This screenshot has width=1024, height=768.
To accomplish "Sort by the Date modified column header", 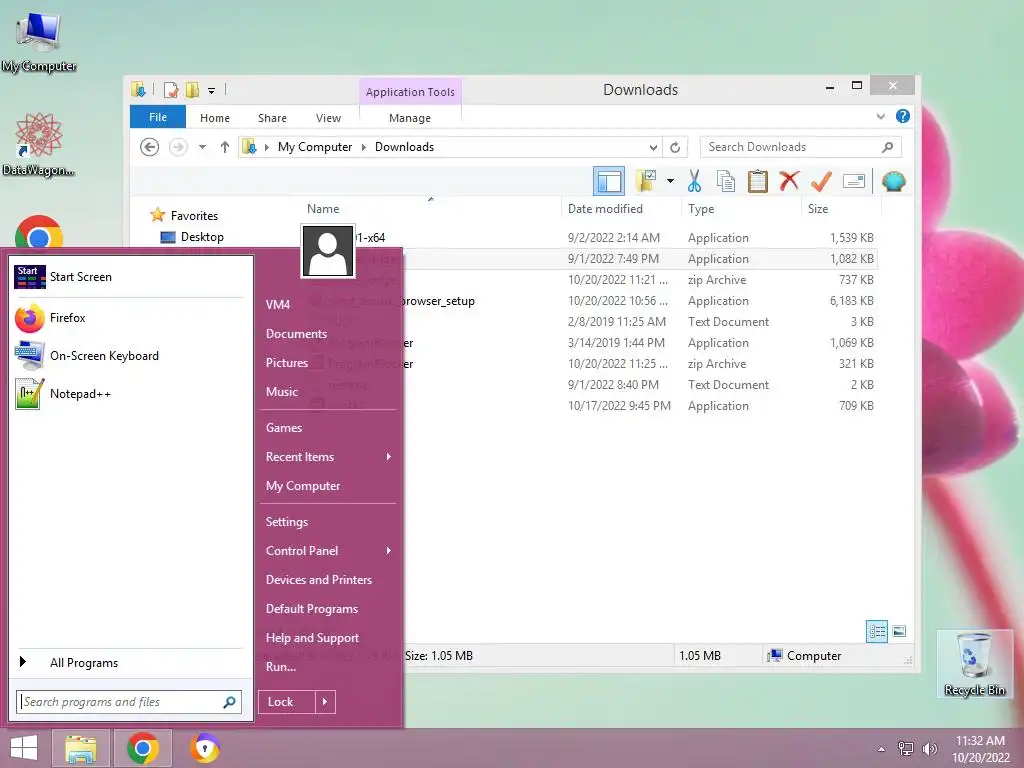I will pyautogui.click(x=605, y=208).
